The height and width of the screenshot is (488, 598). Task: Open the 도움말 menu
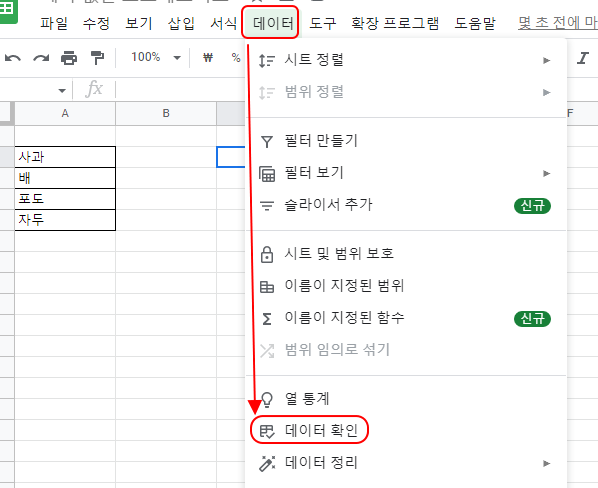click(475, 23)
